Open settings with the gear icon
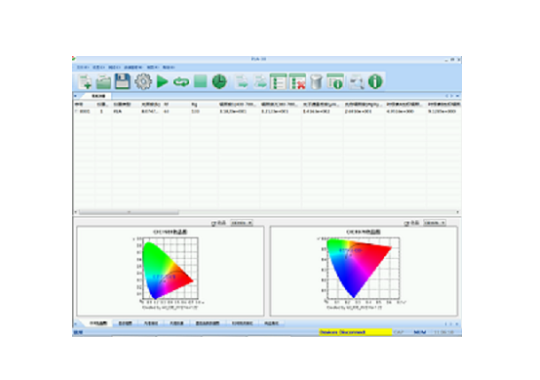The width and height of the screenshot is (540, 380). [x=143, y=82]
